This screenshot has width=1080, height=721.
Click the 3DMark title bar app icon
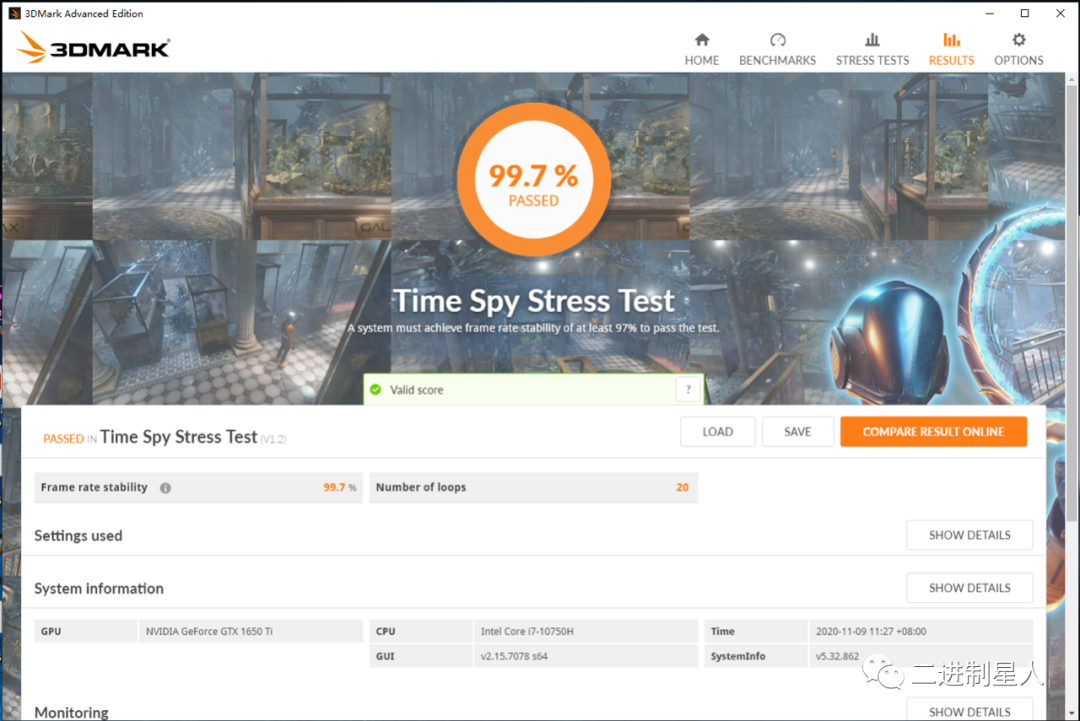[x=14, y=13]
